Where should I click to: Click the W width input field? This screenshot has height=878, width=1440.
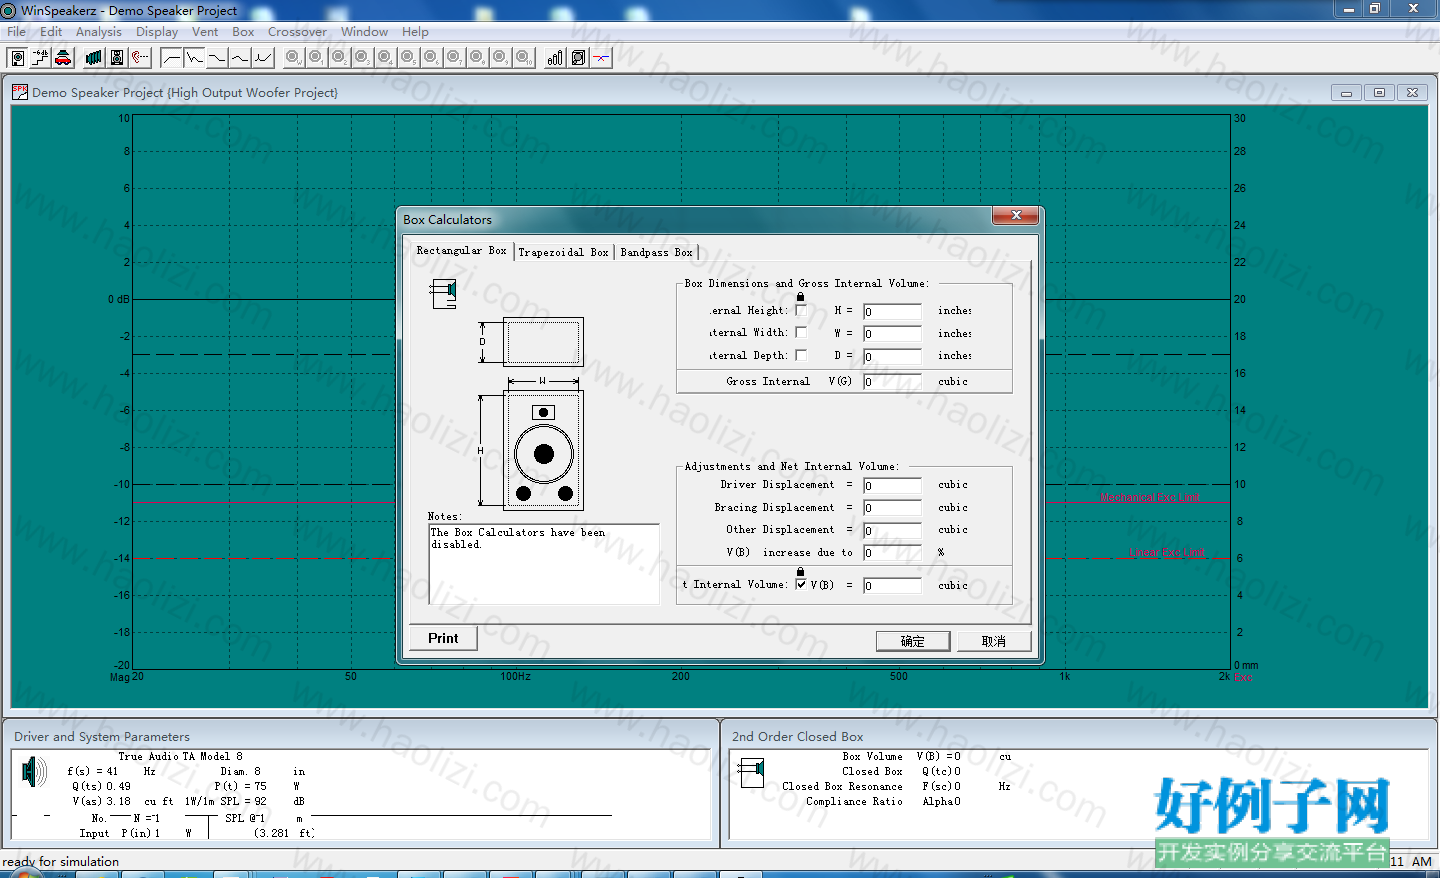pos(892,334)
